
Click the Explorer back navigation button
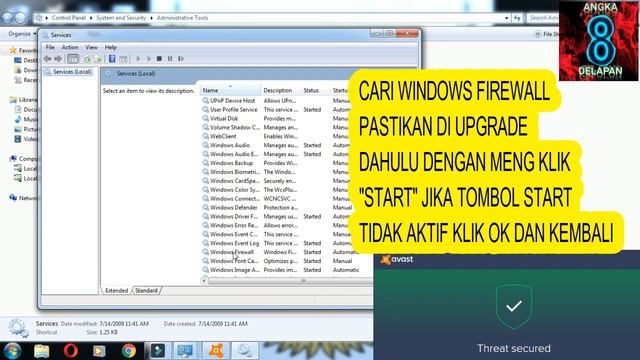click(7, 18)
